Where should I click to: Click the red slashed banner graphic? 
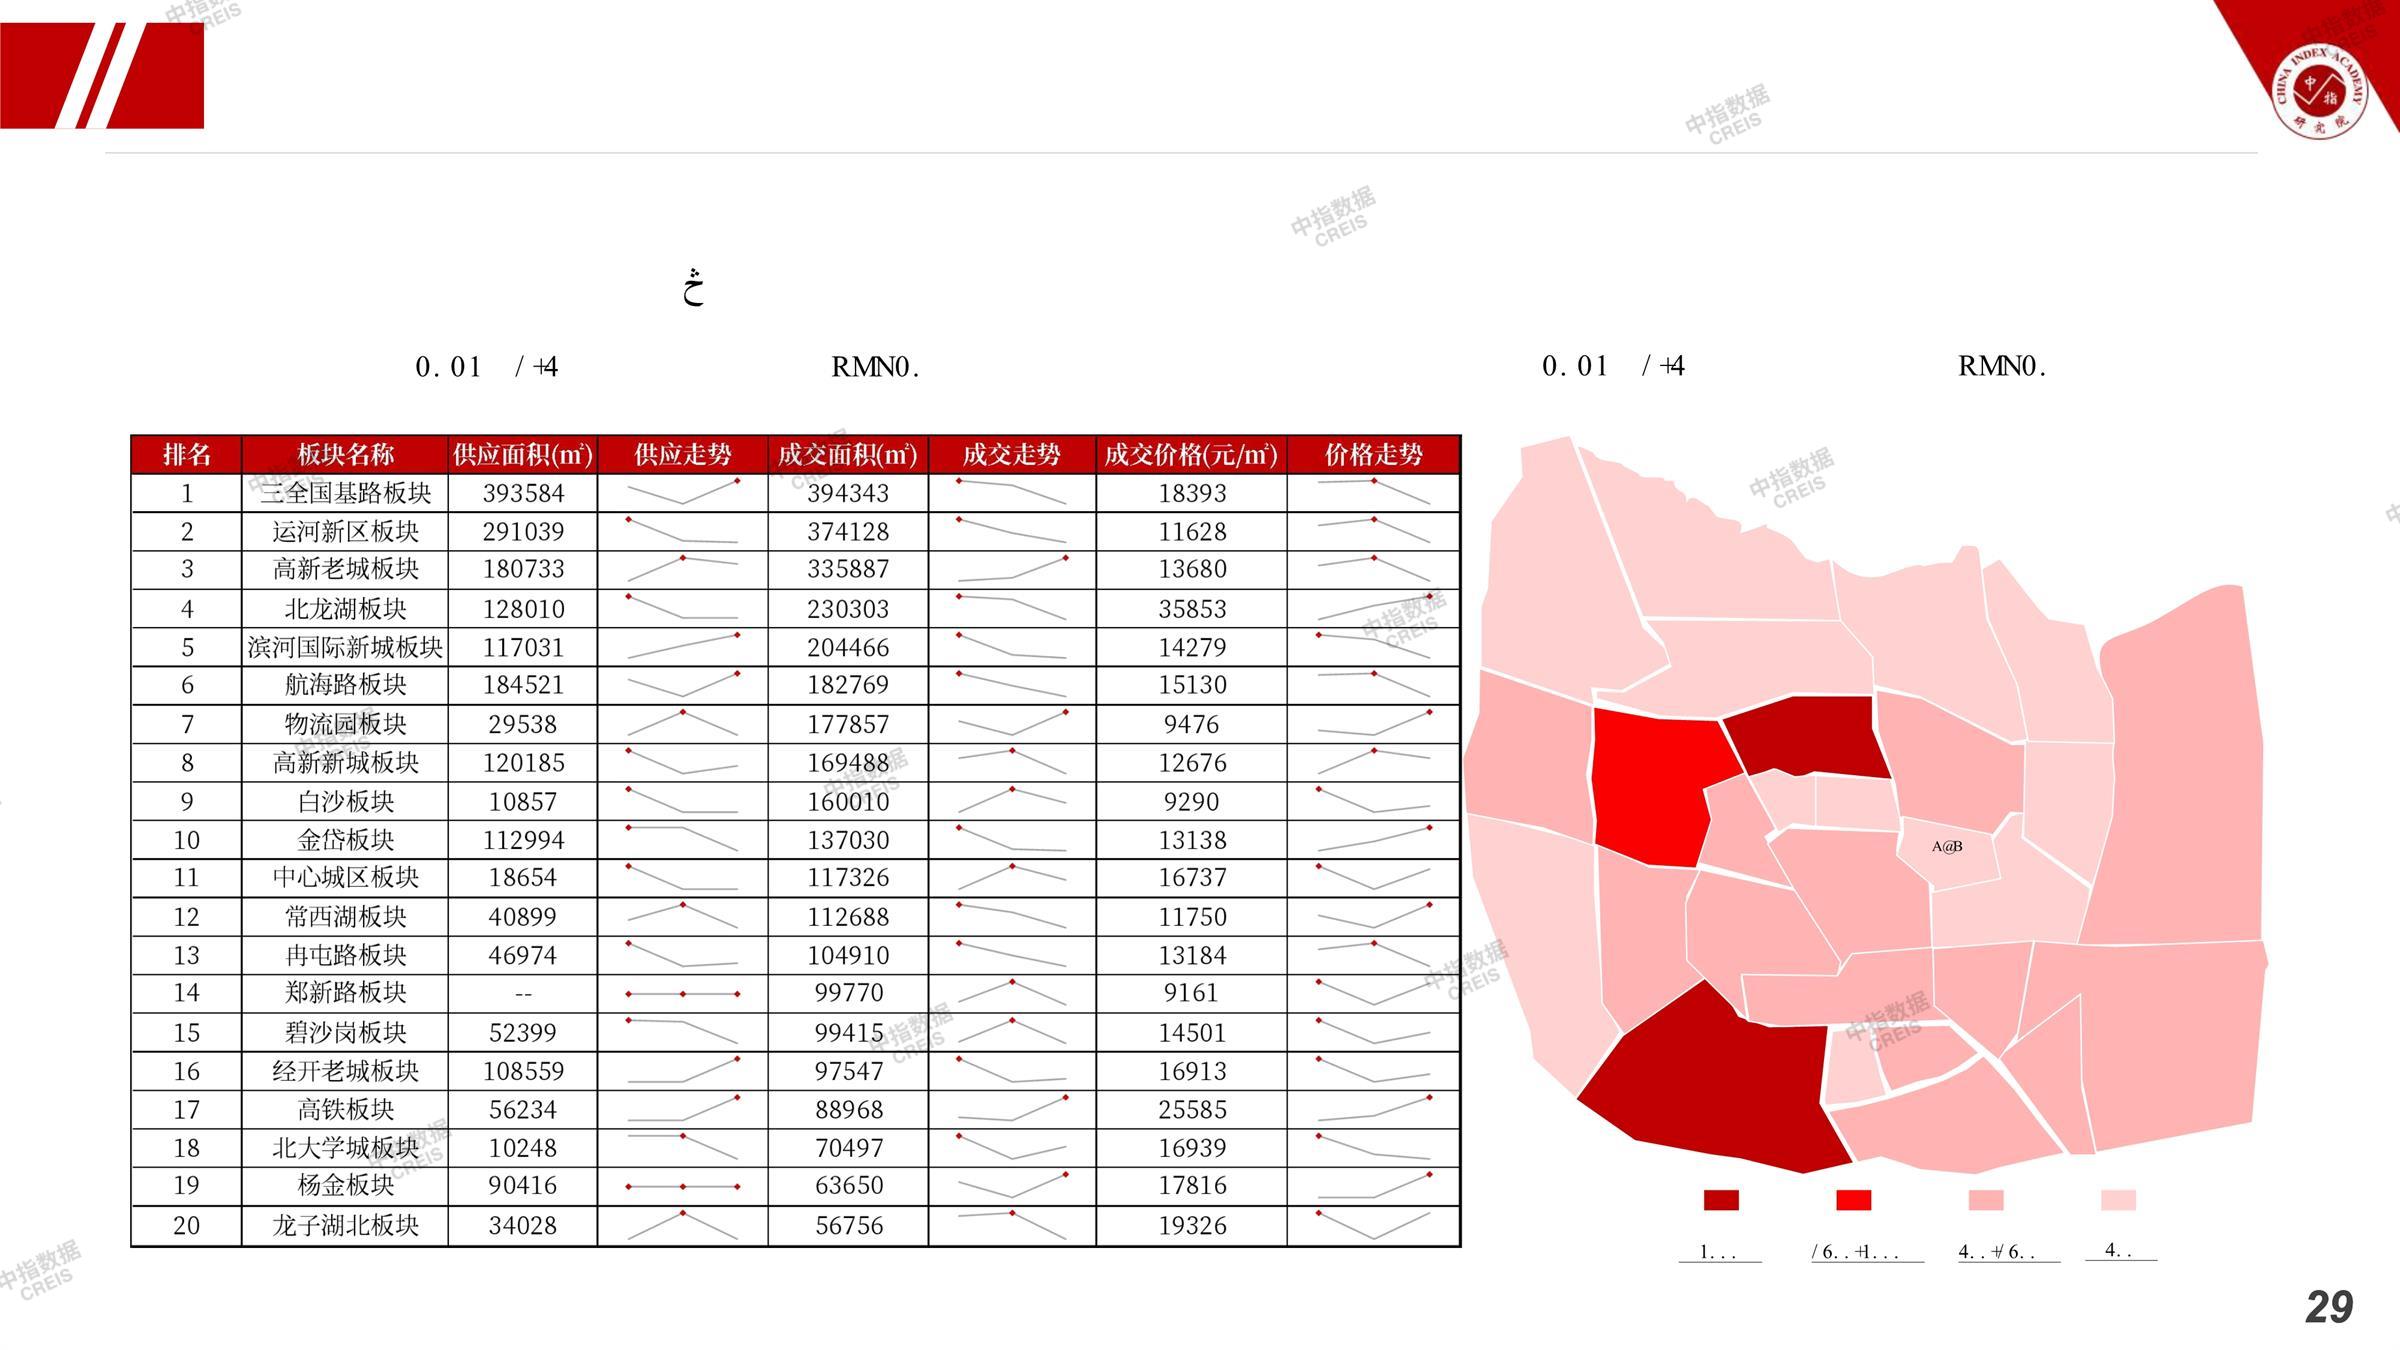102,76
